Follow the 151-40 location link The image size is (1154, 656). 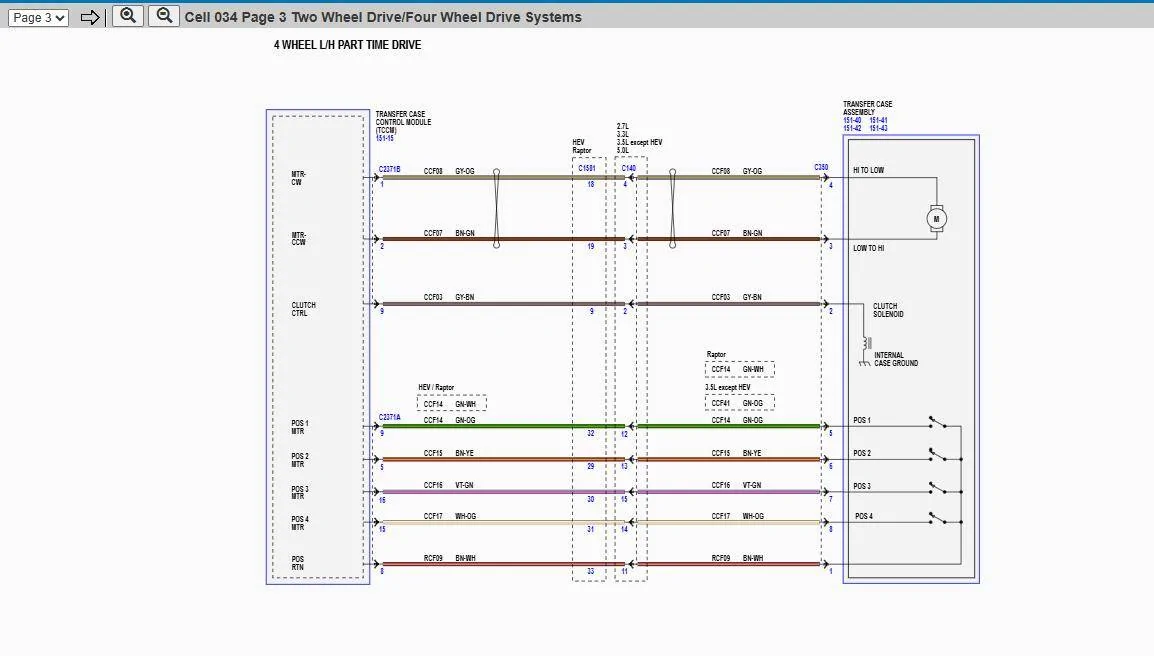[x=852, y=120]
